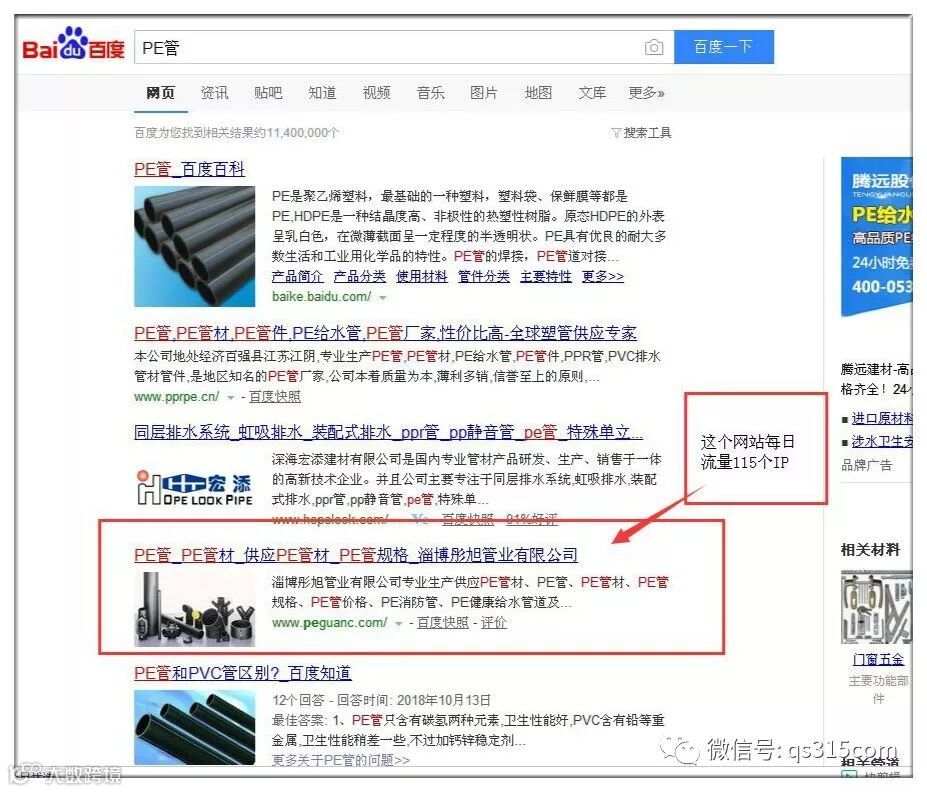This screenshot has height=792, width=927.
Task: Open the 知道 tab
Action: (322, 93)
